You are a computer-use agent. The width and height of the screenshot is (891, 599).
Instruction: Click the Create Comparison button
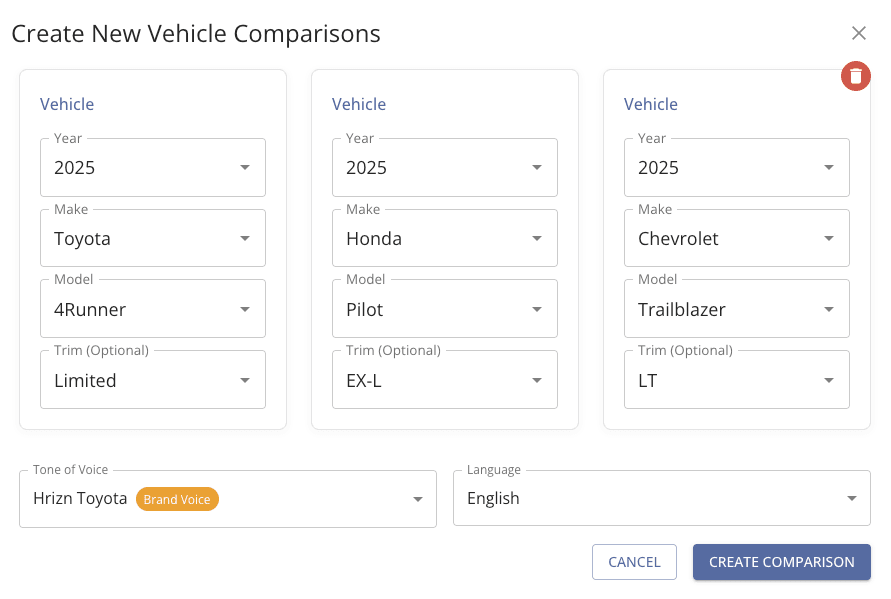(x=781, y=562)
